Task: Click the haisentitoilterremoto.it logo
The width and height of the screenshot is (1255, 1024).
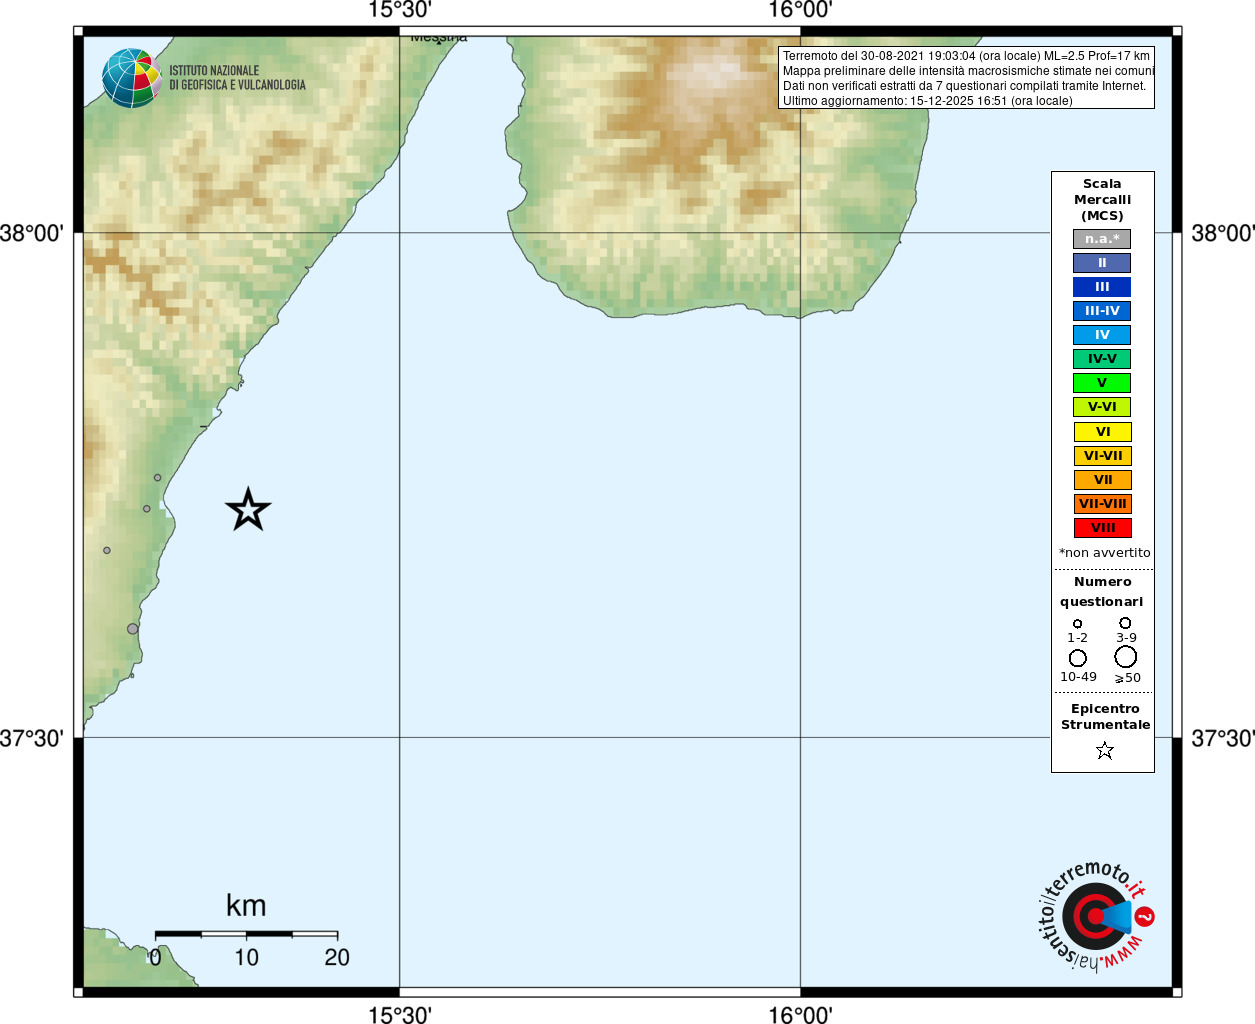Action: 1096,916
